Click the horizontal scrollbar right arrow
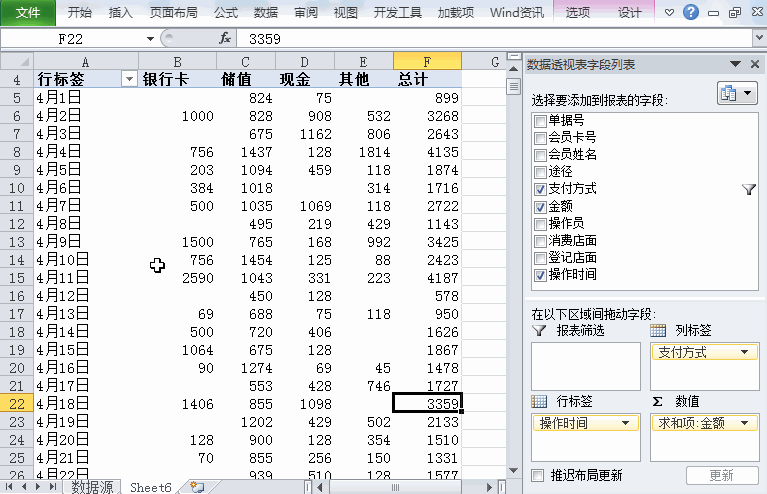 tap(489, 487)
